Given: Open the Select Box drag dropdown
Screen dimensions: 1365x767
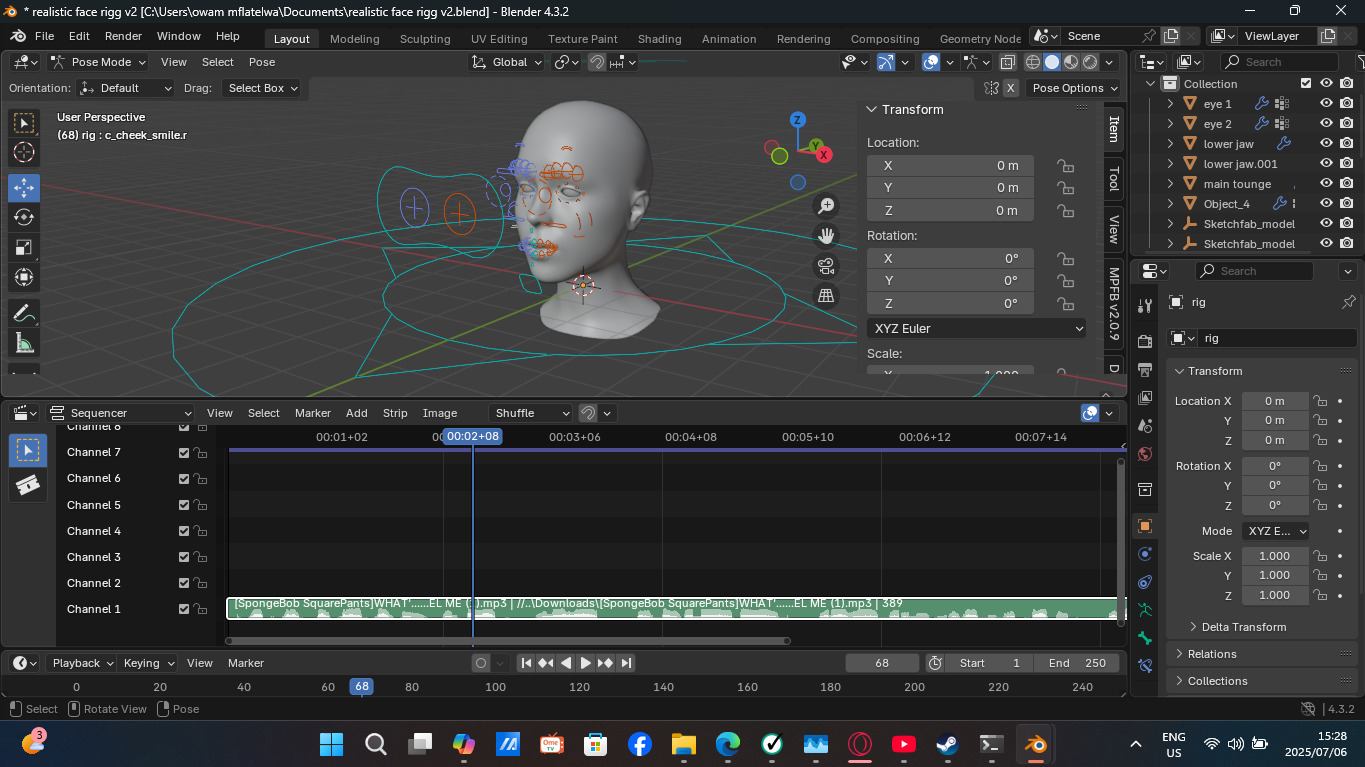Looking at the screenshot, I should (262, 88).
